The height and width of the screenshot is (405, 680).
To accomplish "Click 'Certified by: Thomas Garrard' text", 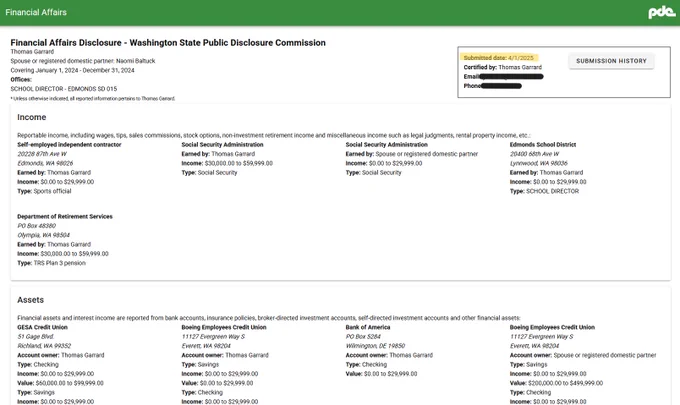I will click(x=503, y=67).
